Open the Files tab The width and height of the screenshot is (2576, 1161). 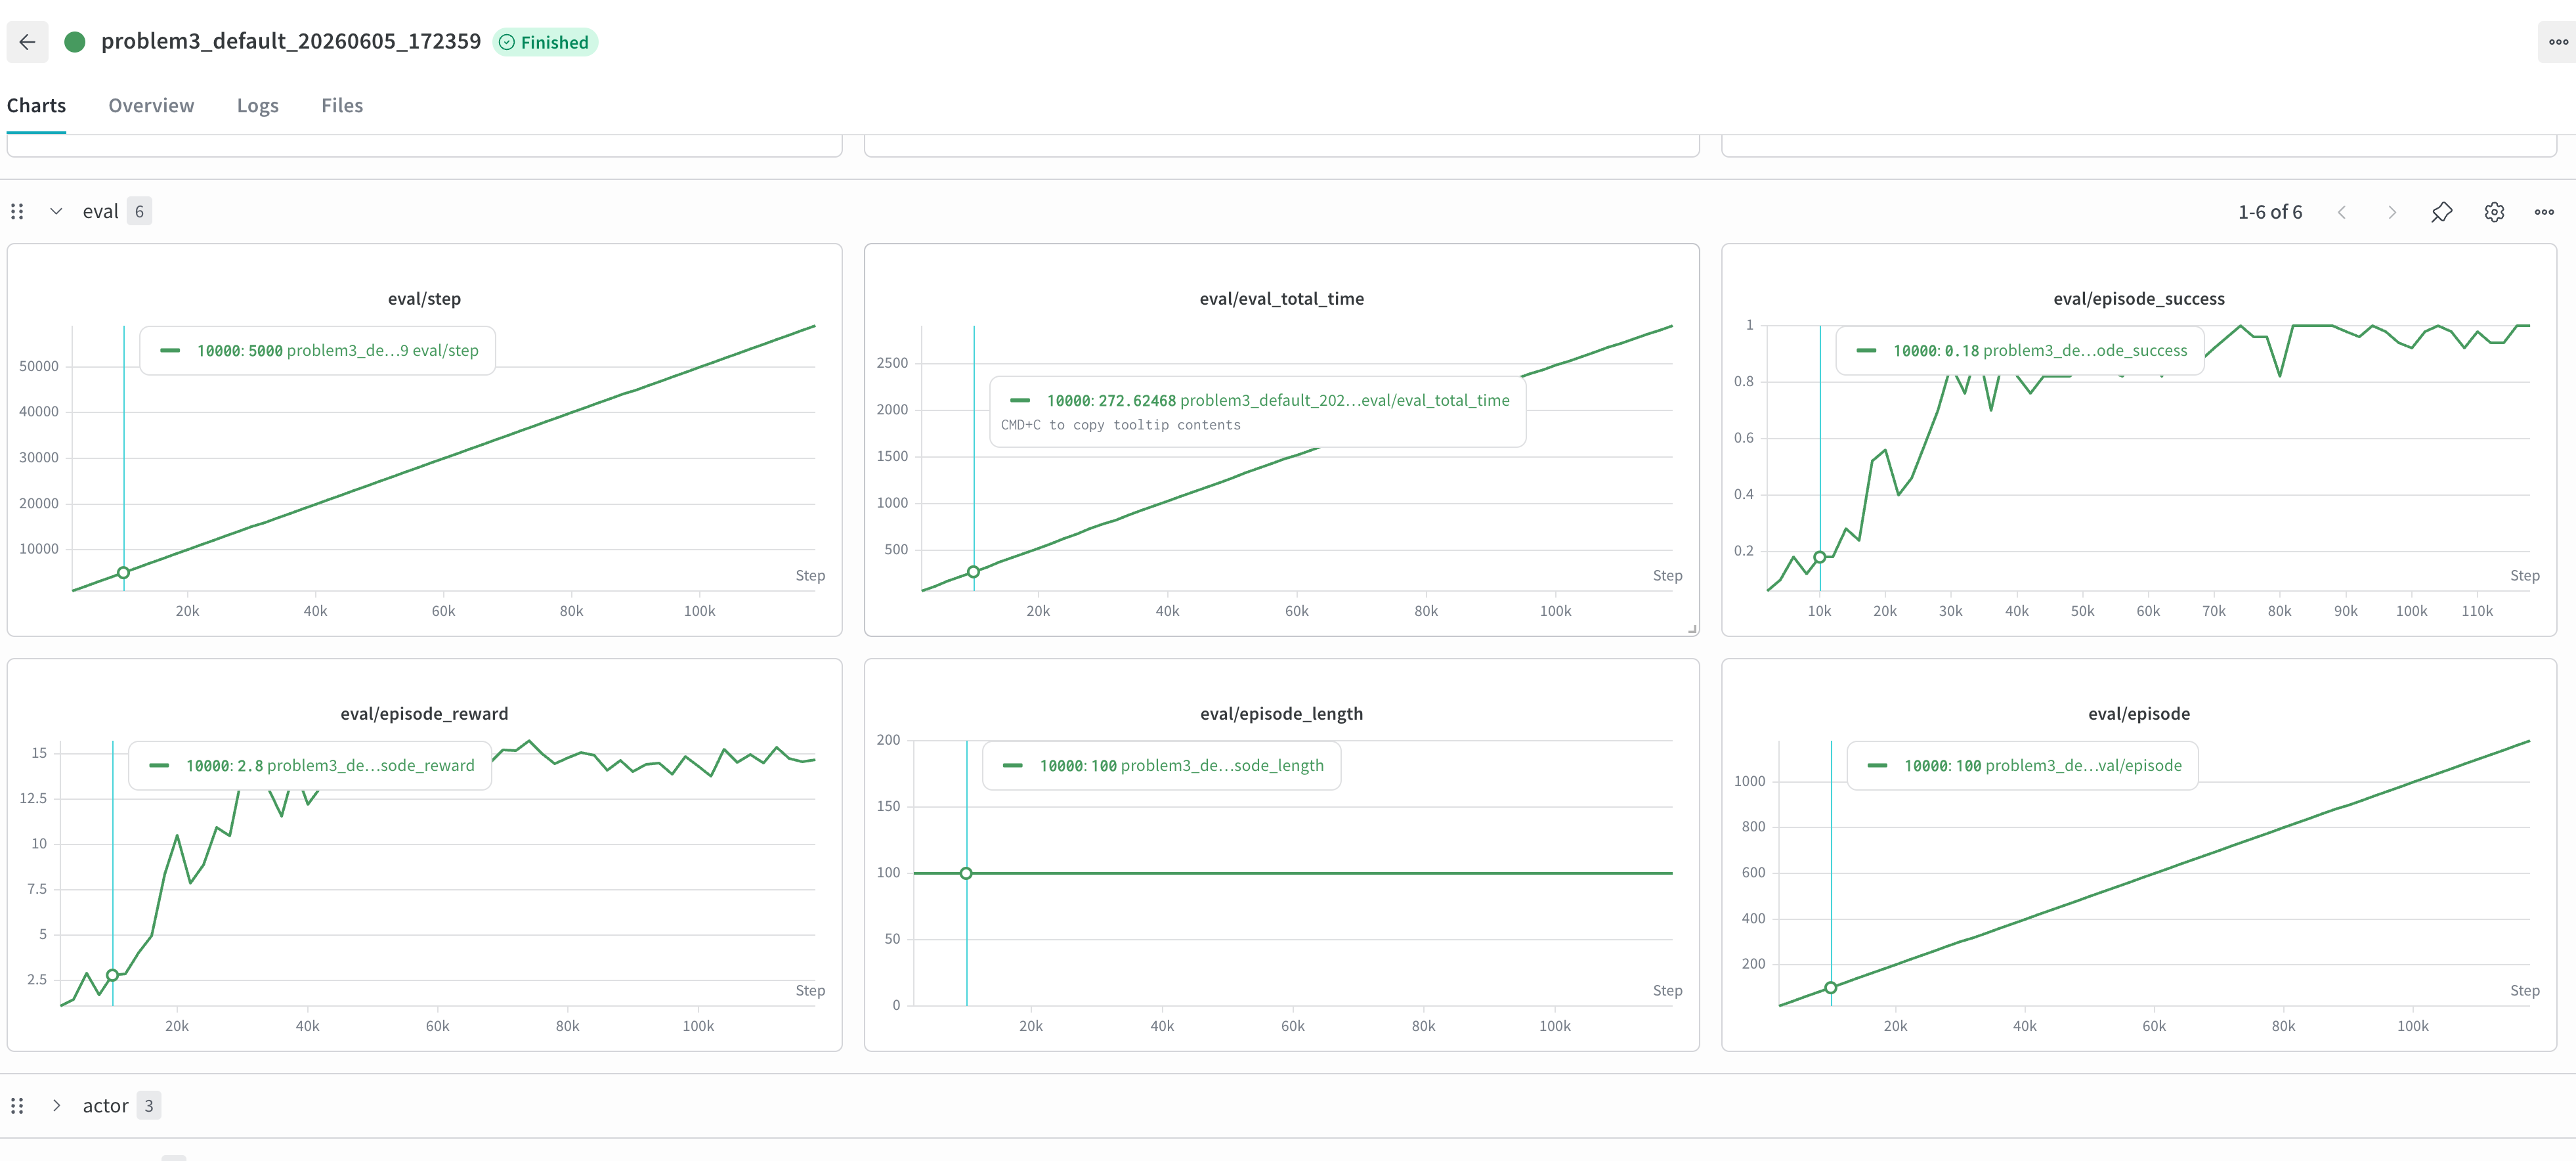[341, 106]
